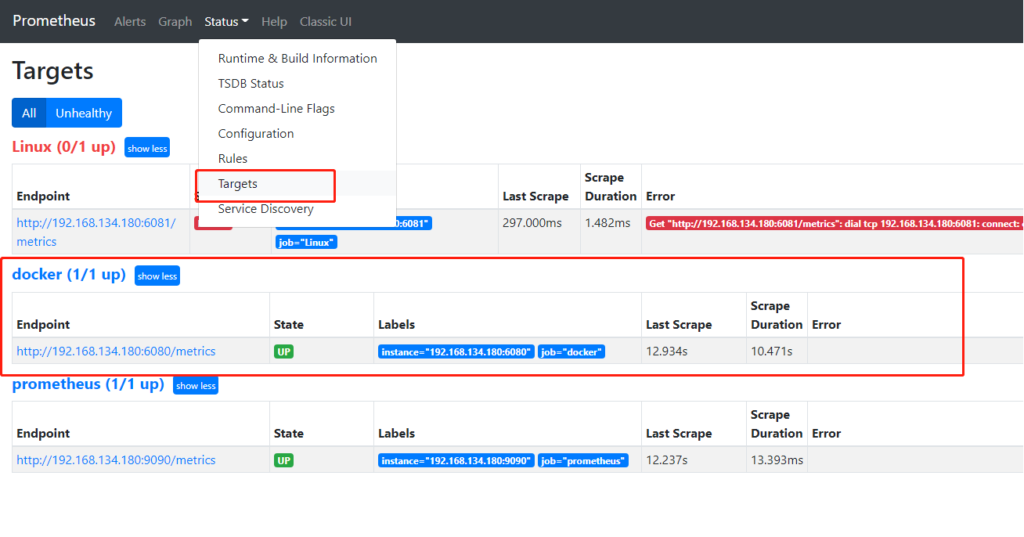Click the job="prometheus" label badge
This screenshot has width=1024, height=537.
tap(583, 461)
